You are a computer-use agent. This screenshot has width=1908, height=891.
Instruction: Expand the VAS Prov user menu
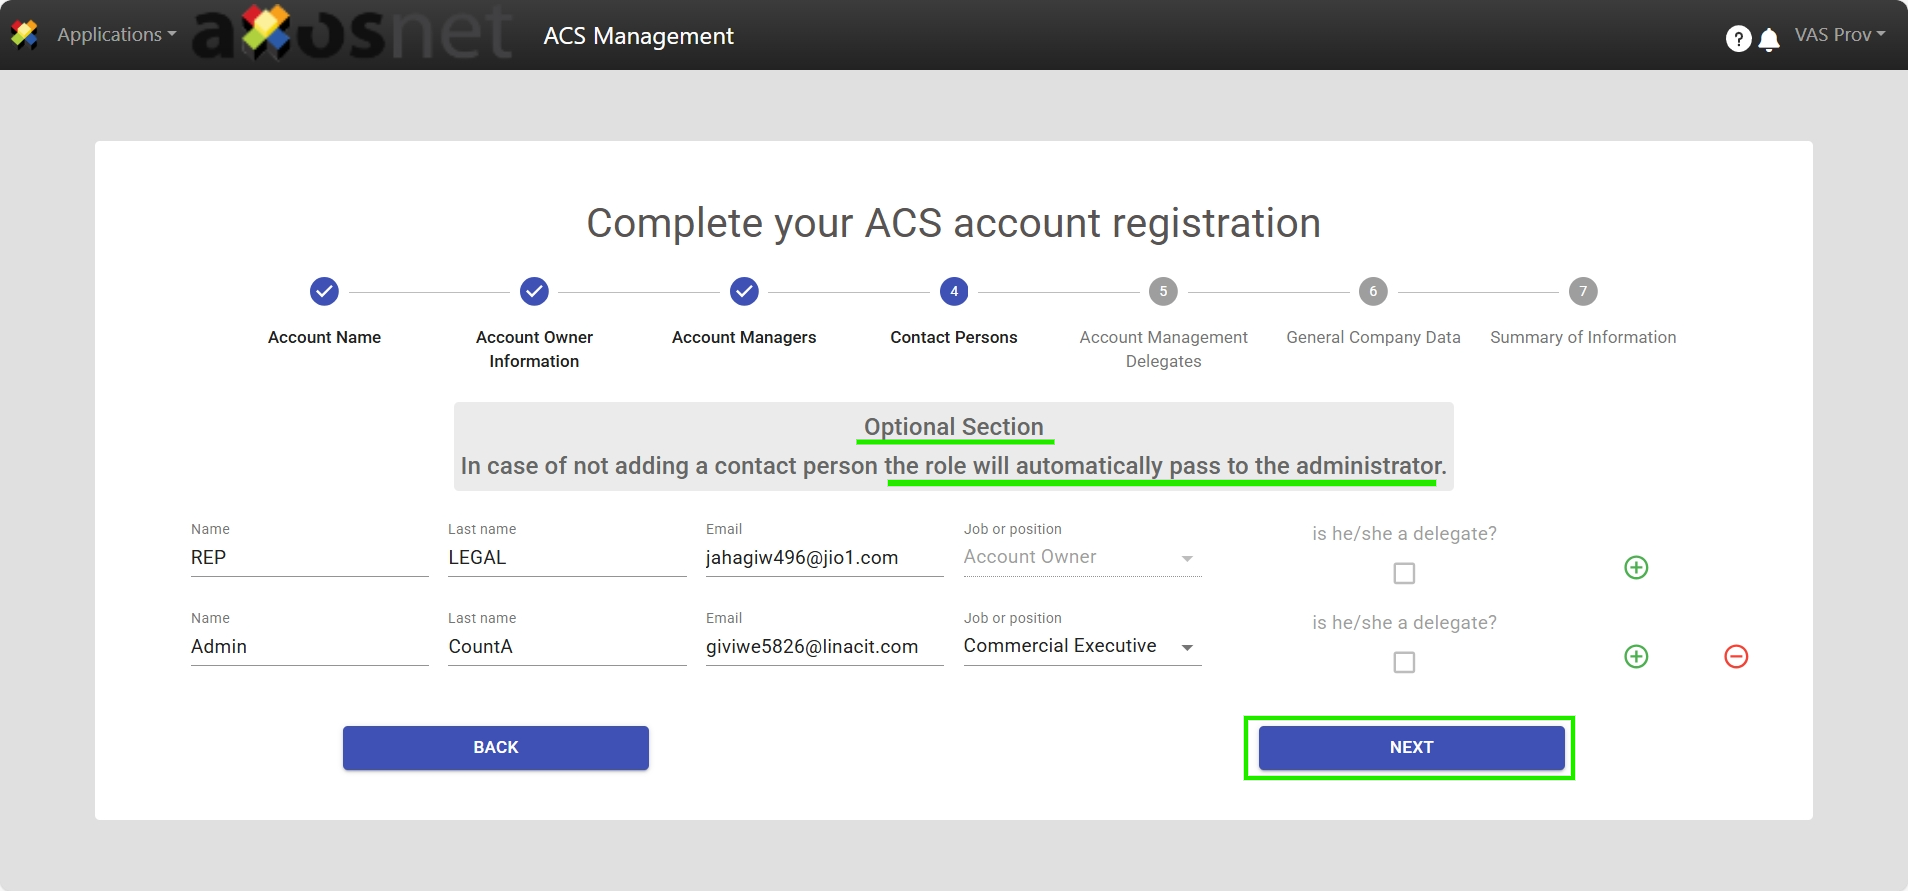click(x=1839, y=35)
